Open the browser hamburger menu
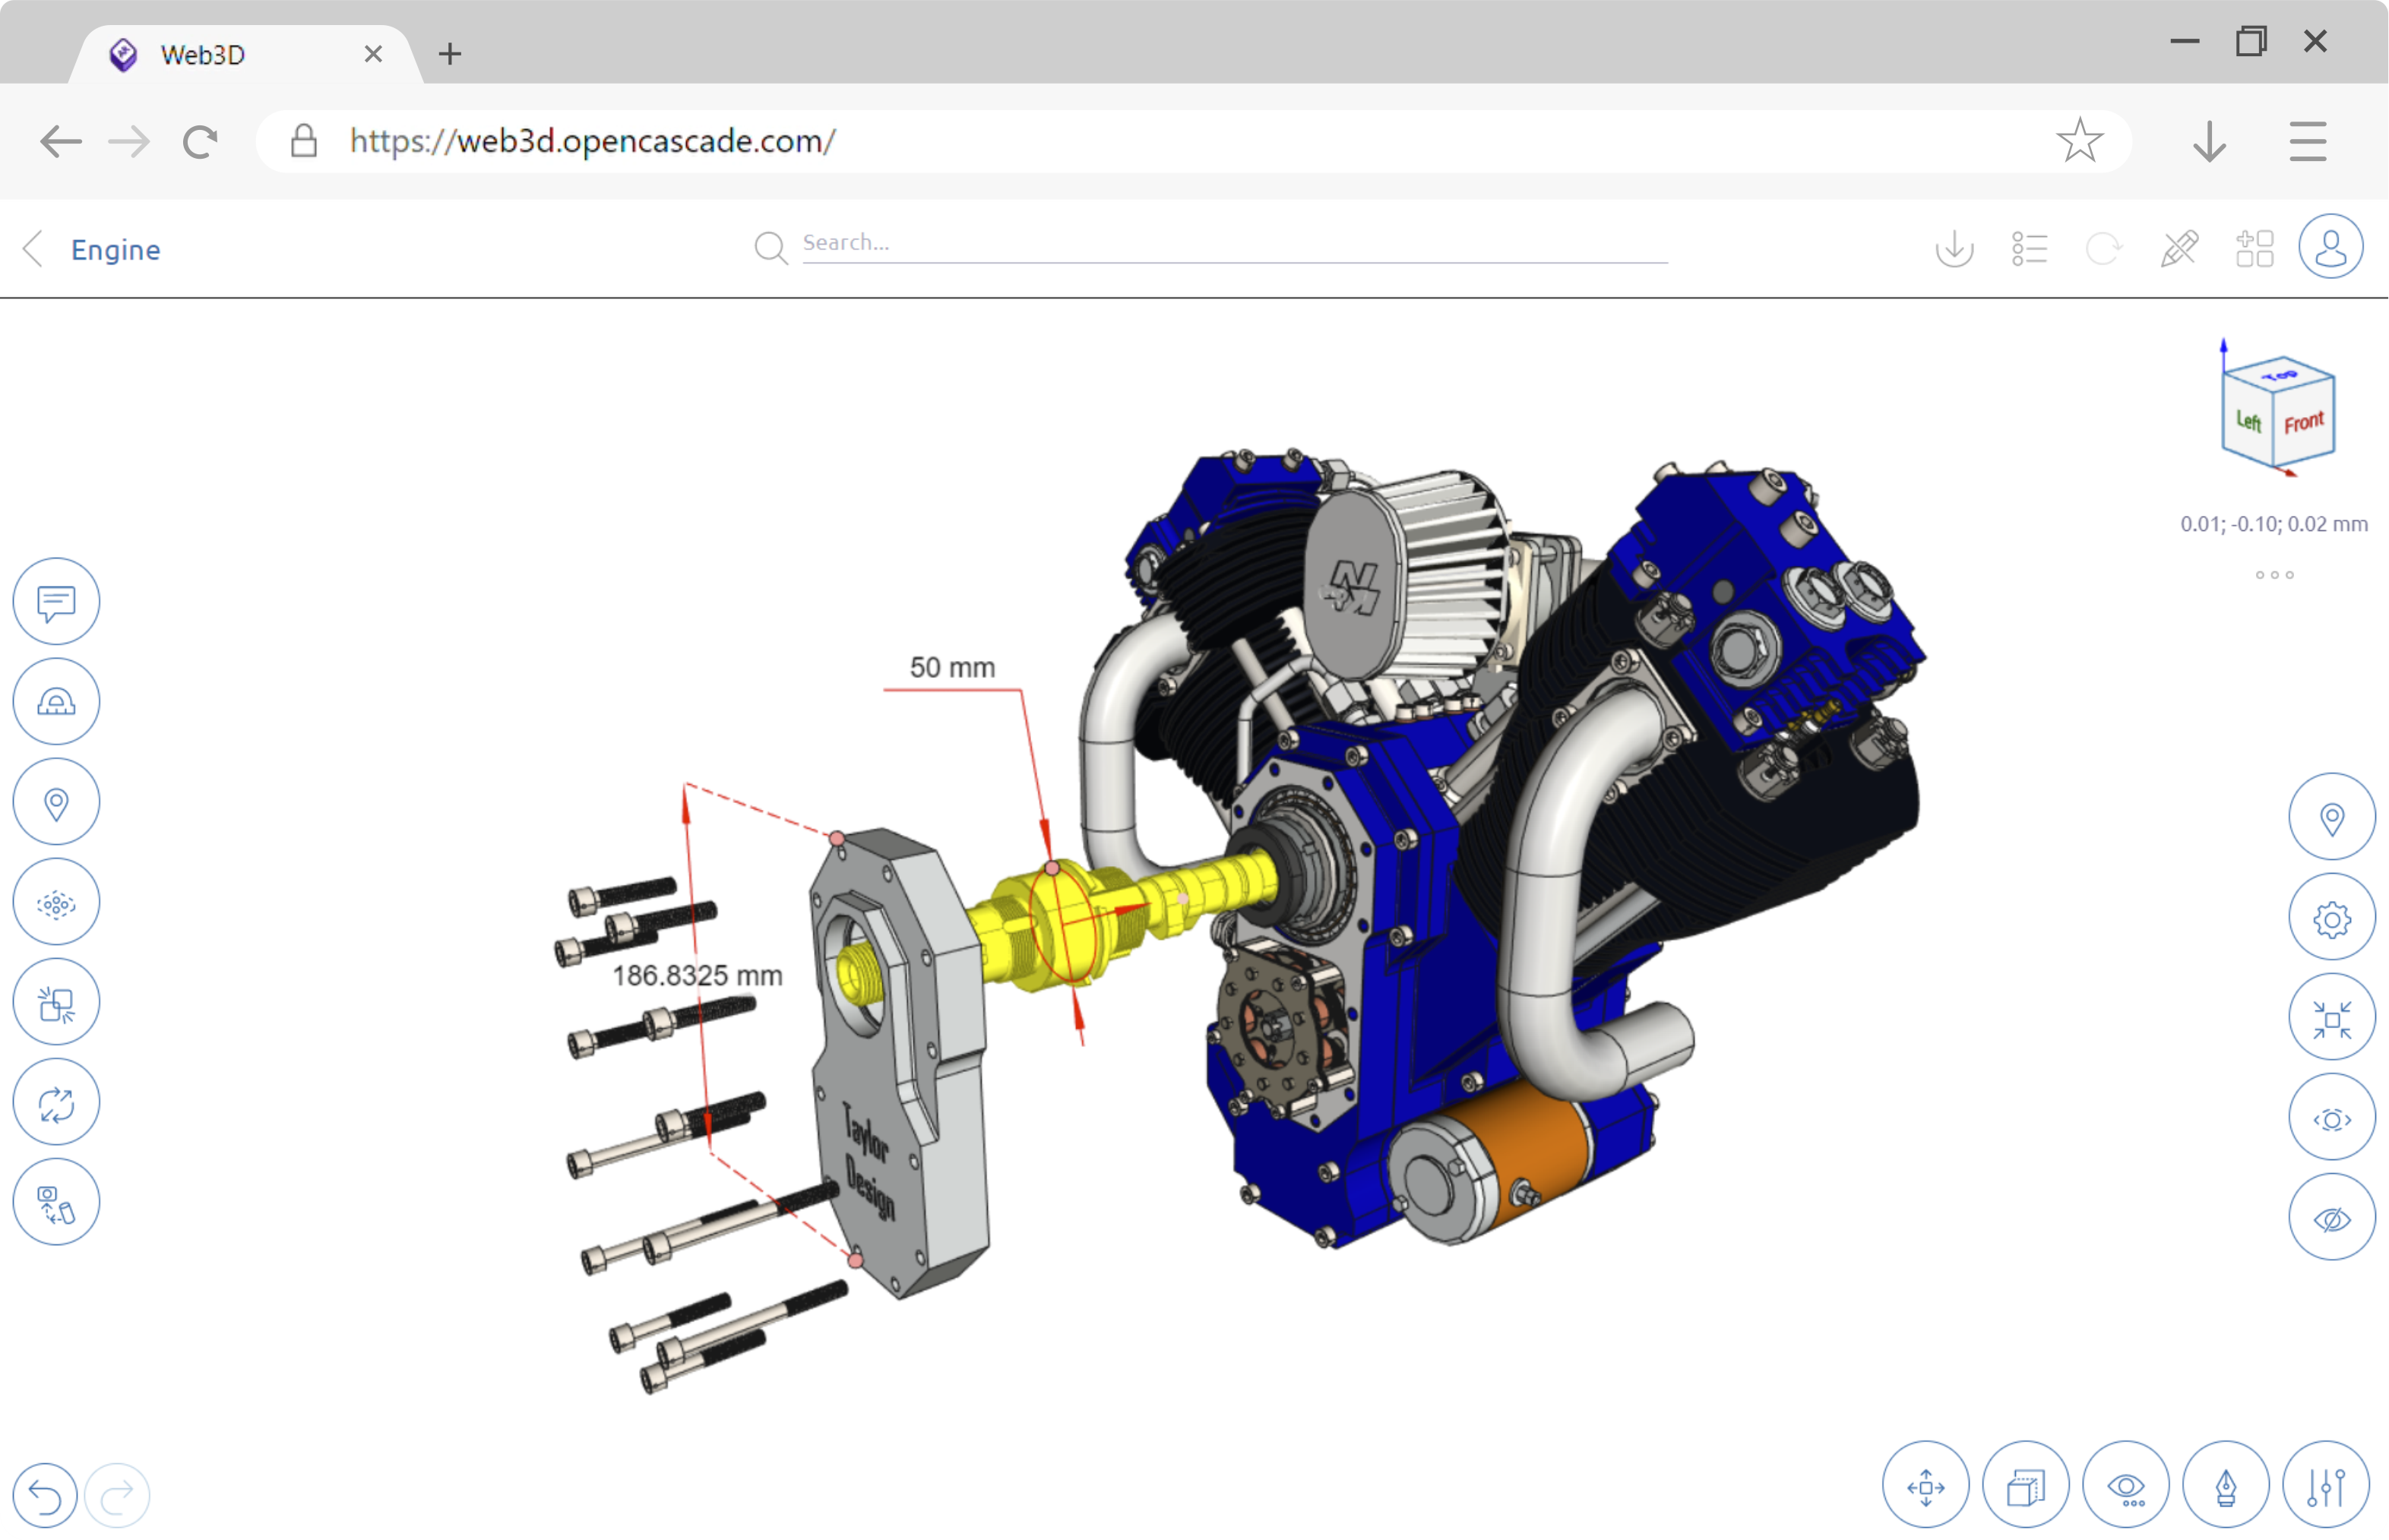Screen dimensions: 2389x1540 (2306, 141)
